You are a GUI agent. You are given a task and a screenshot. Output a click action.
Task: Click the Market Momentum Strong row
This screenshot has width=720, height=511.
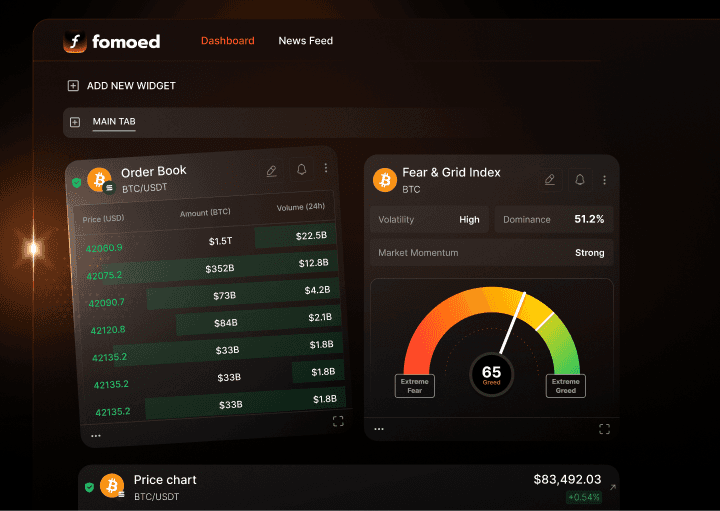(x=492, y=253)
